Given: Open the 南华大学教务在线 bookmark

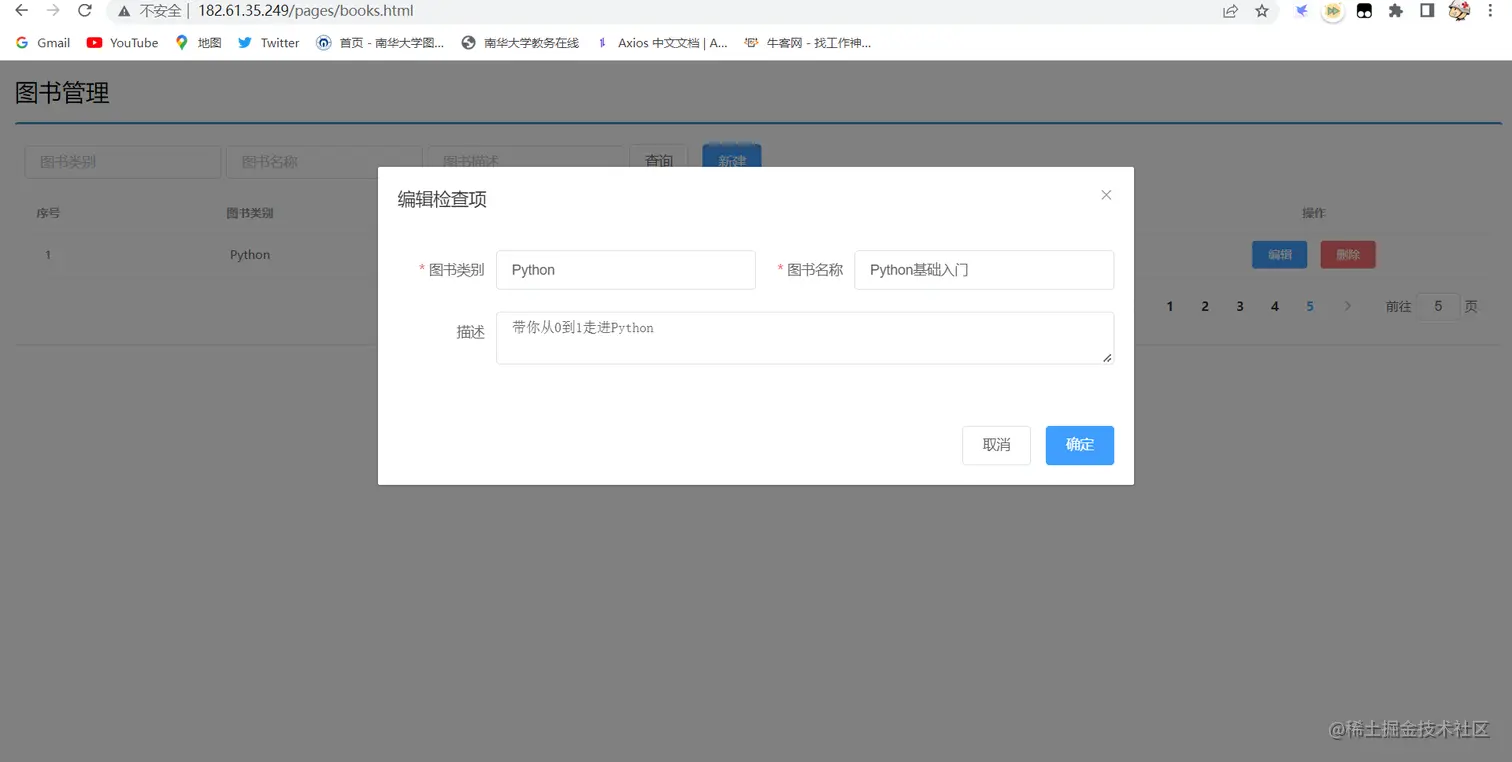Looking at the screenshot, I should (520, 43).
